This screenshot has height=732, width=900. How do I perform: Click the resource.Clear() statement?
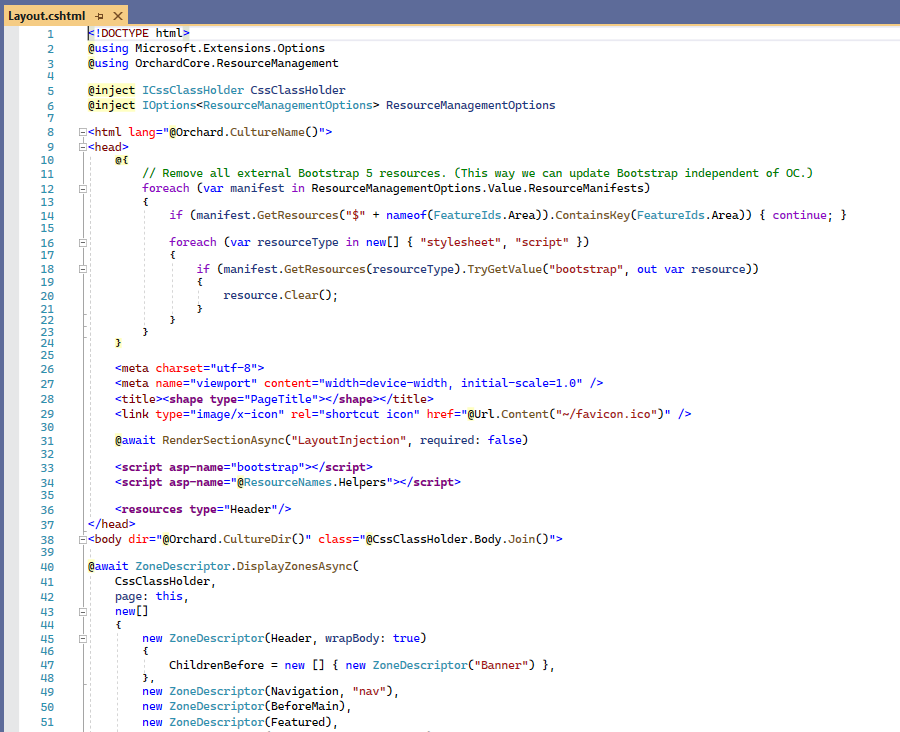pos(280,295)
